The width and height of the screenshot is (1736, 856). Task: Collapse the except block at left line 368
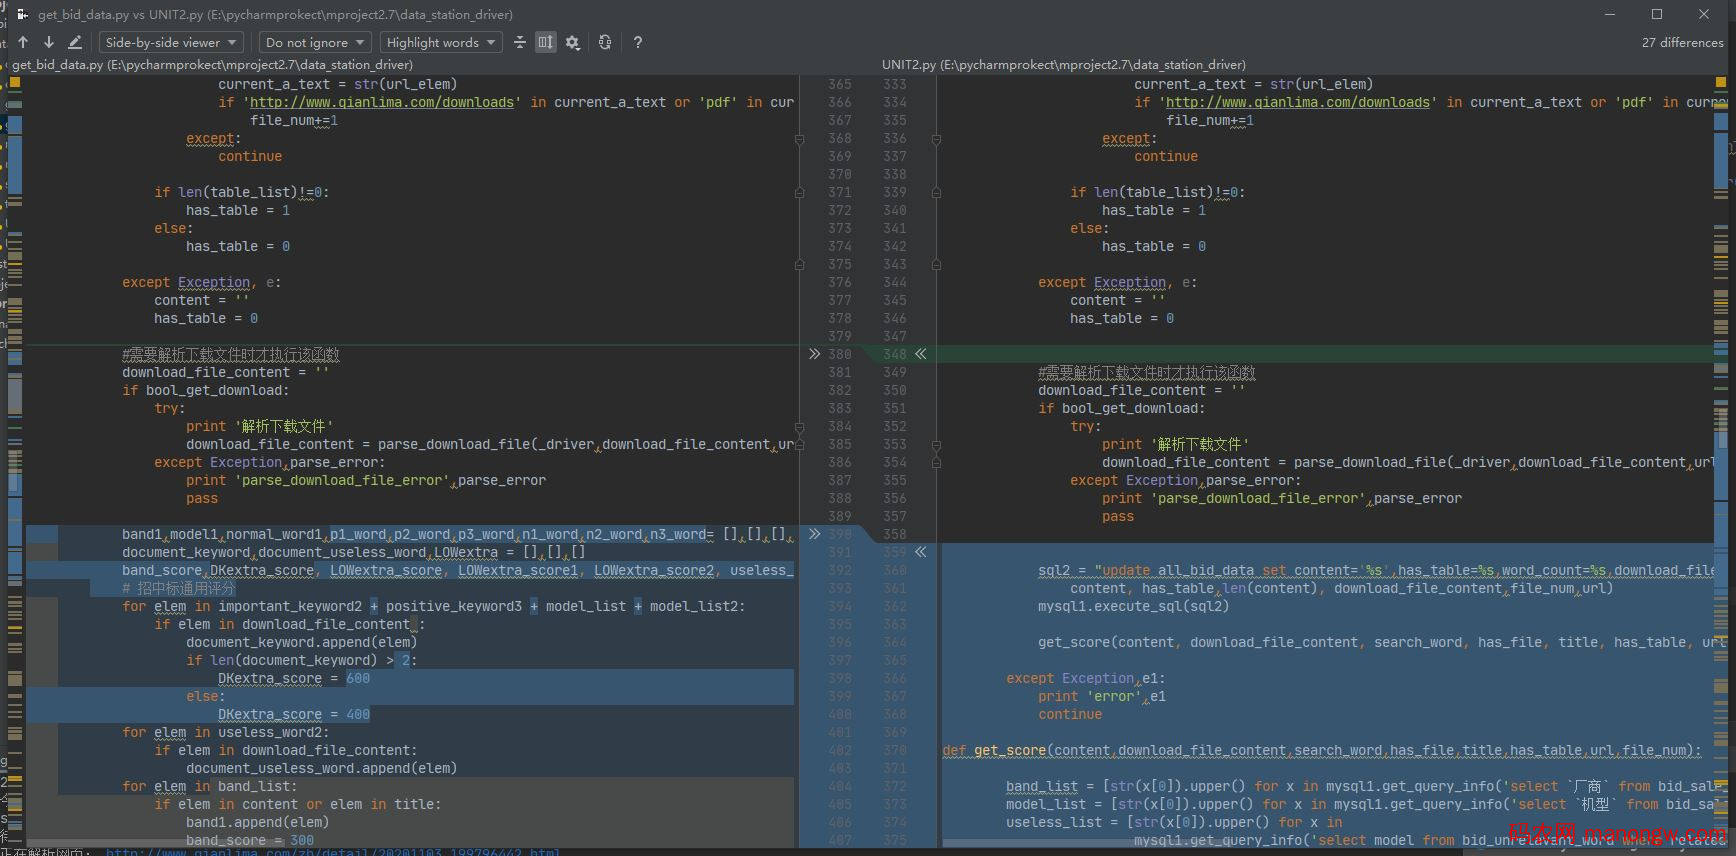[x=799, y=139]
